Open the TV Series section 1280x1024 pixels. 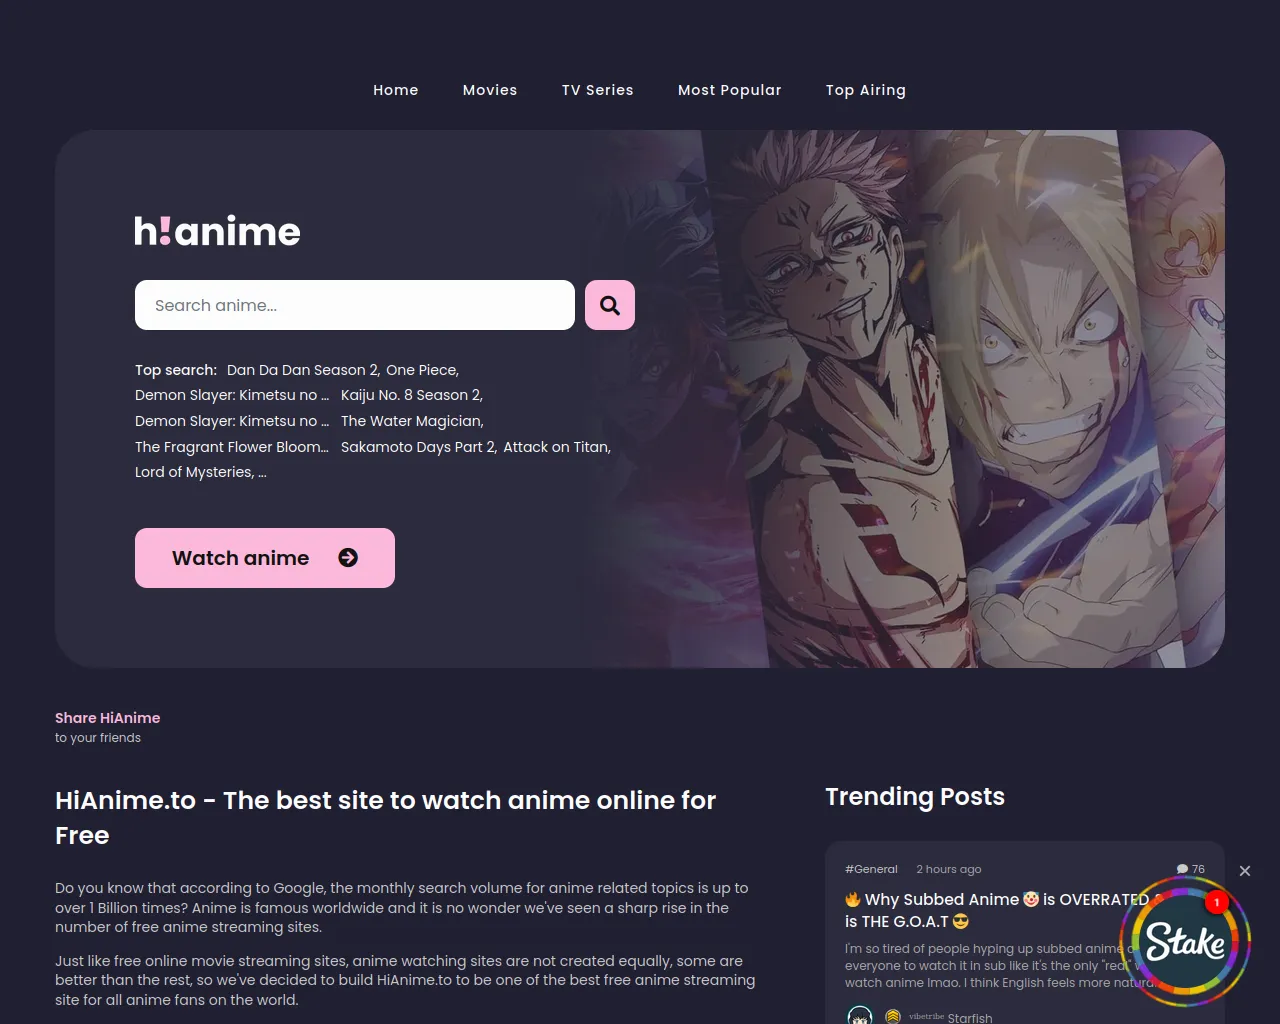[x=598, y=90]
